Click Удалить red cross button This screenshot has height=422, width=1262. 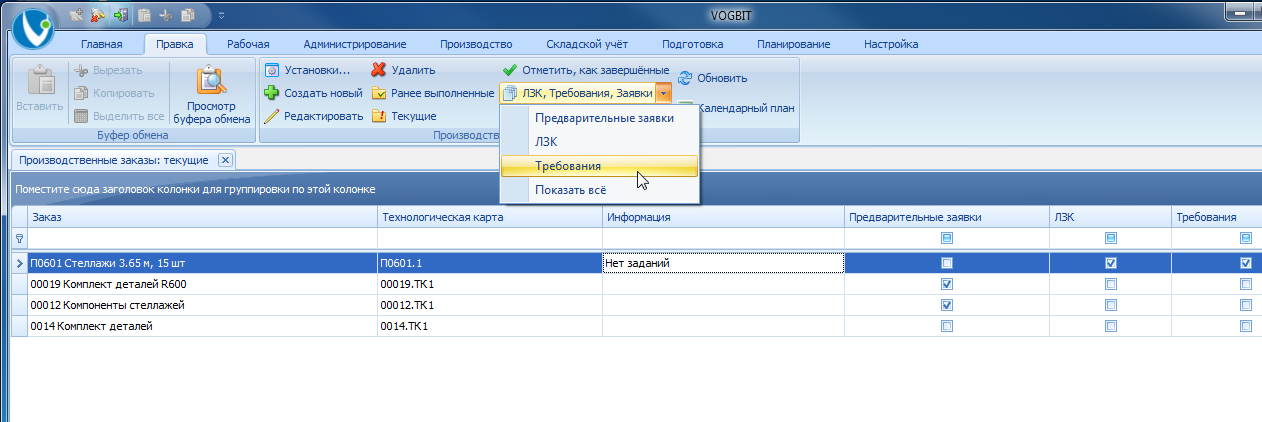403,70
